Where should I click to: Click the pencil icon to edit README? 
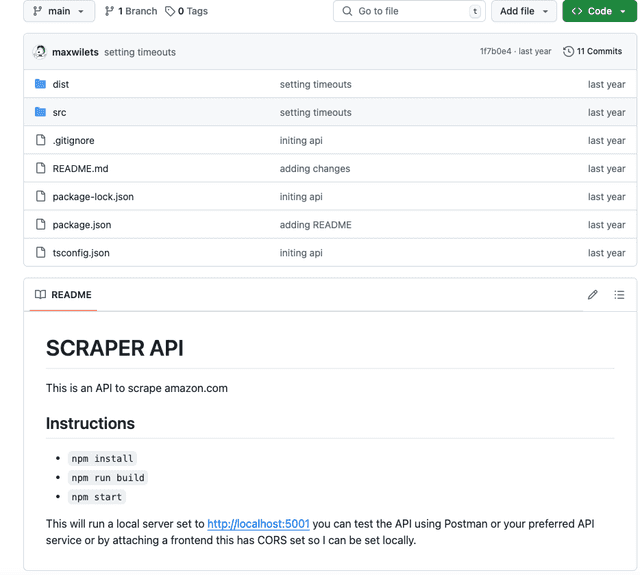click(x=593, y=295)
